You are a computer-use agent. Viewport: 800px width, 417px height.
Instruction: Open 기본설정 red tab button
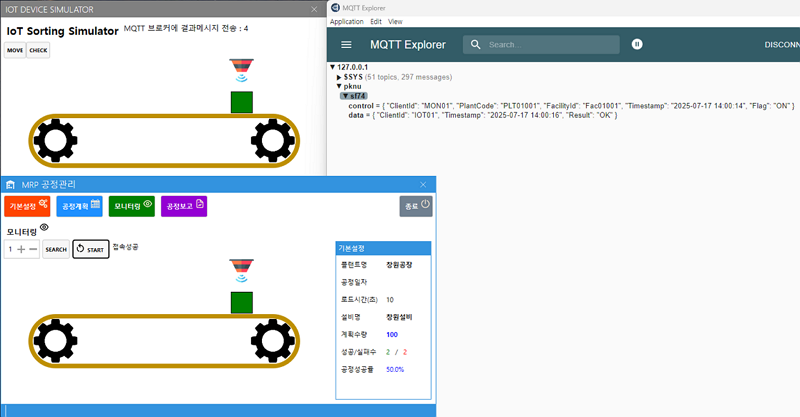point(28,206)
